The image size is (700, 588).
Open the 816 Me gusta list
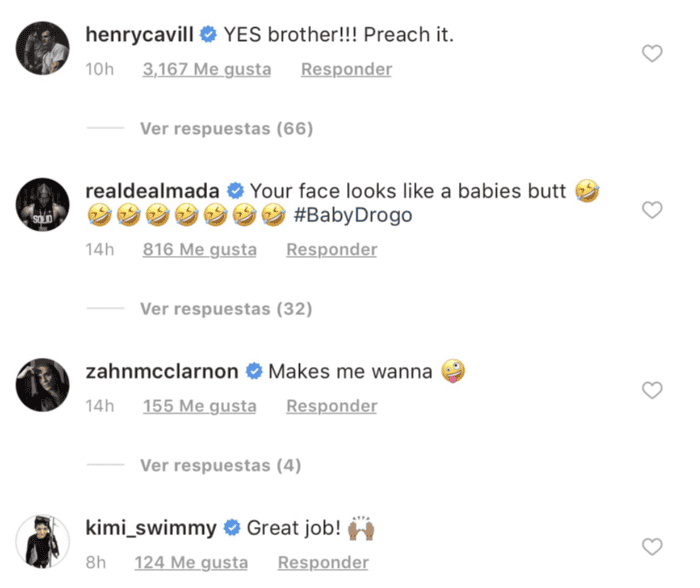199,249
